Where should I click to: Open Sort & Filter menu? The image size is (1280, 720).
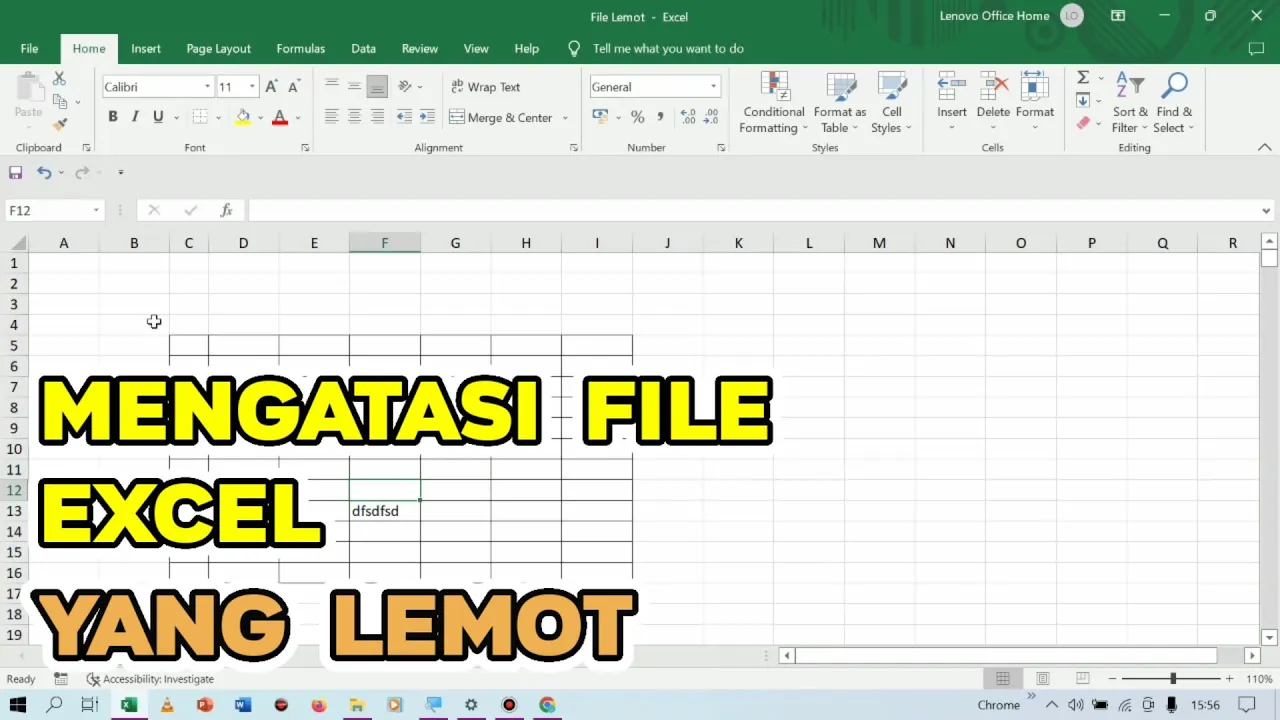point(1130,103)
